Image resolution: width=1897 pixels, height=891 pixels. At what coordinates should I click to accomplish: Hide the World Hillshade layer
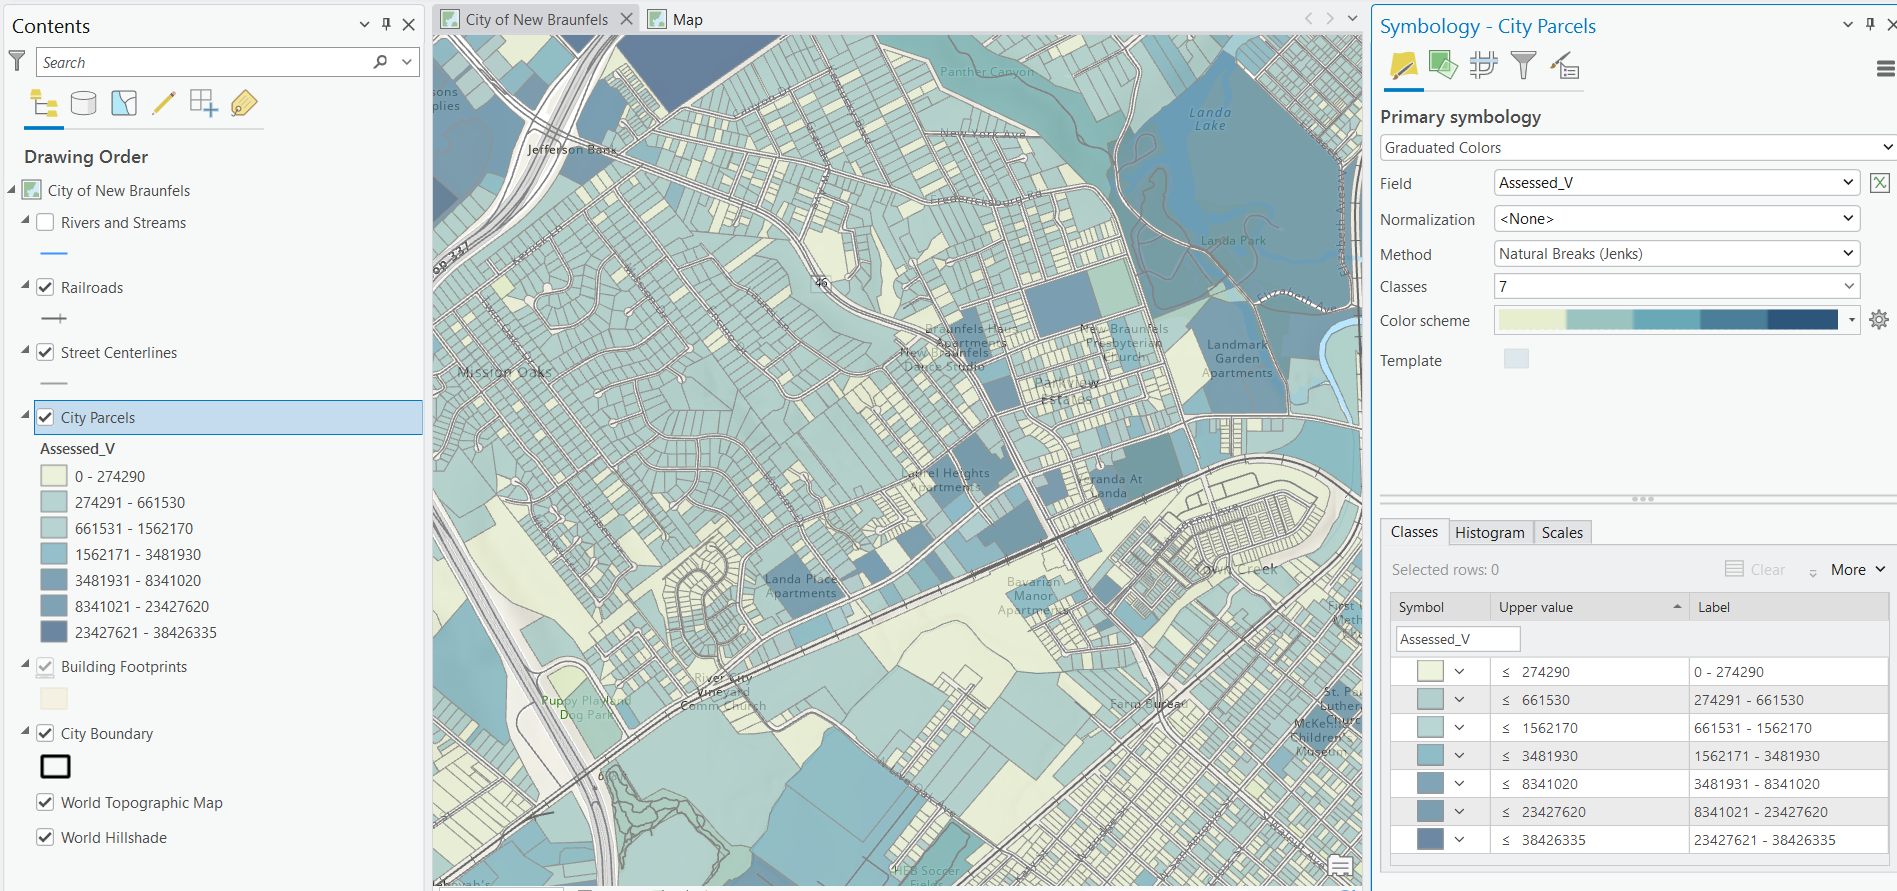click(45, 837)
